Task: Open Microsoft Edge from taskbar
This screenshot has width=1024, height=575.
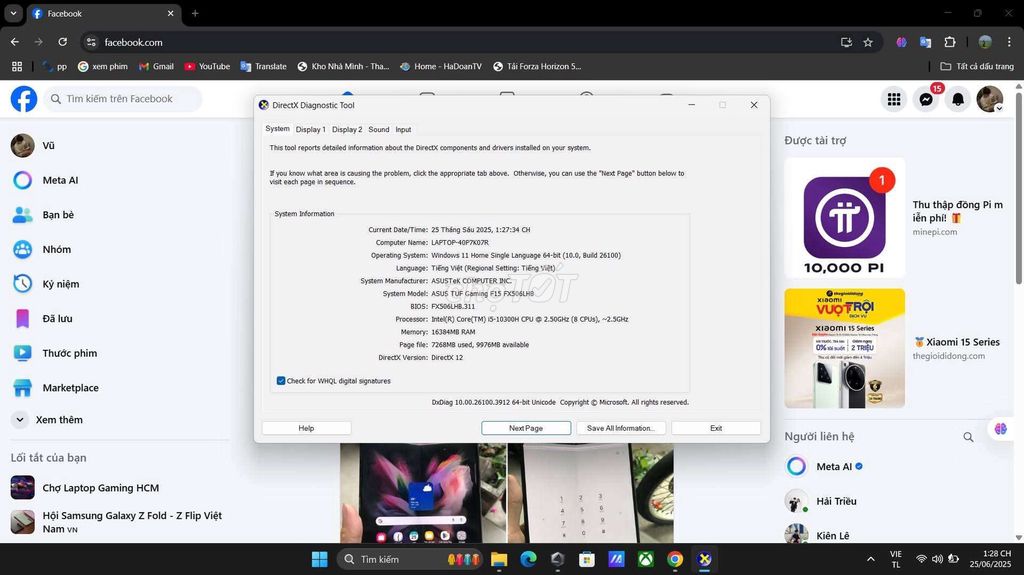Action: 528,559
